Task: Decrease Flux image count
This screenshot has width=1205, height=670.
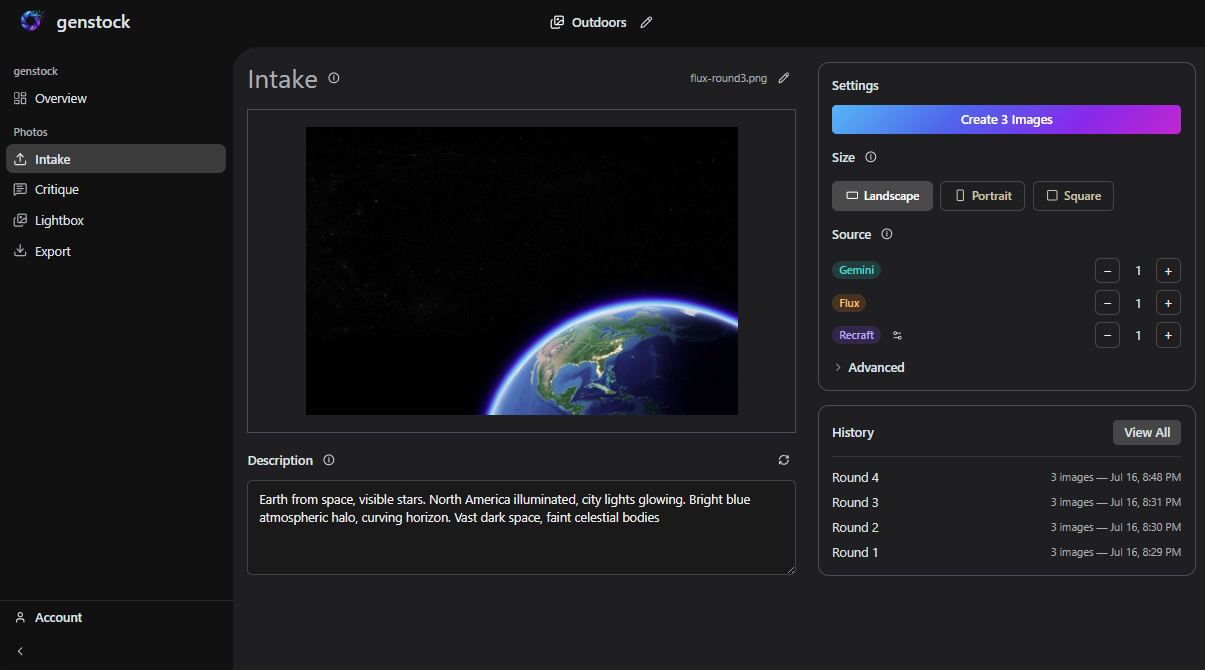Action: click(1107, 303)
